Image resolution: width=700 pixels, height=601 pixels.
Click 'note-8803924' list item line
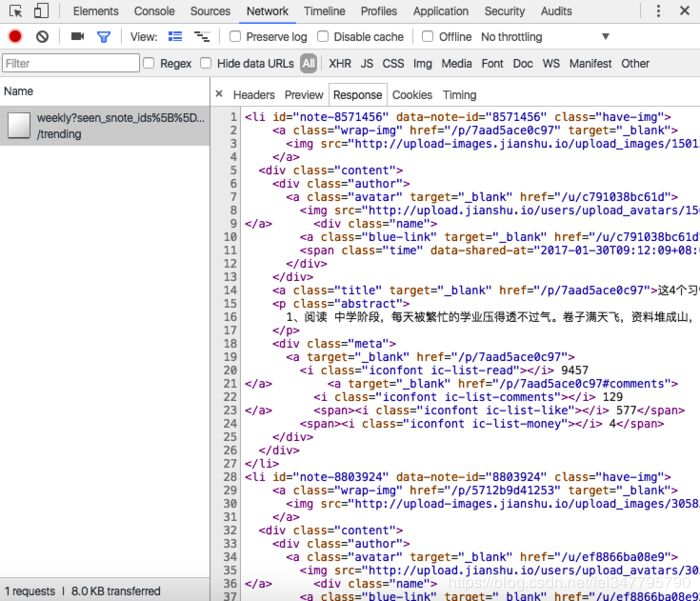point(458,477)
